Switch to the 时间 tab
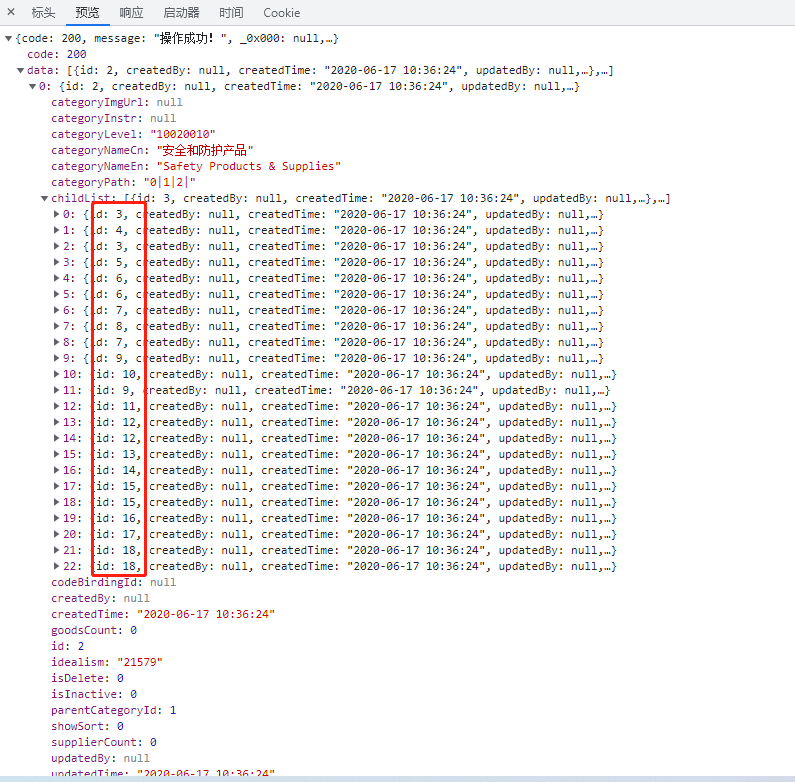This screenshot has height=782, width=795. click(x=231, y=13)
